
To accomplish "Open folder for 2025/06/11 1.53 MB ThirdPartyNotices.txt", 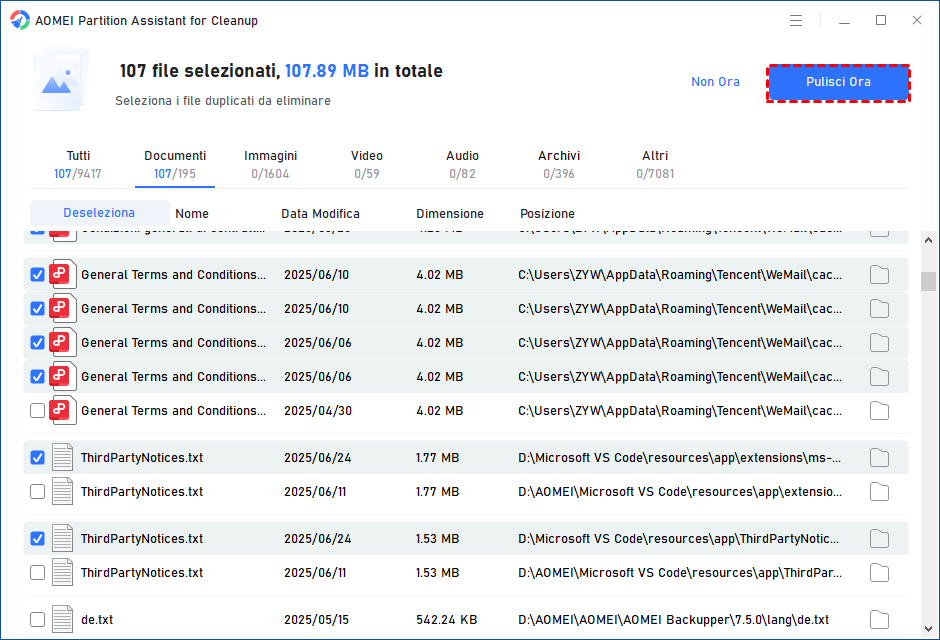I will pos(879,573).
